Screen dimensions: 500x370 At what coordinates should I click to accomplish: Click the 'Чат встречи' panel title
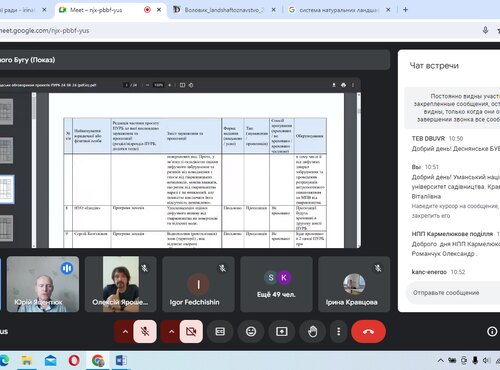[x=434, y=66]
